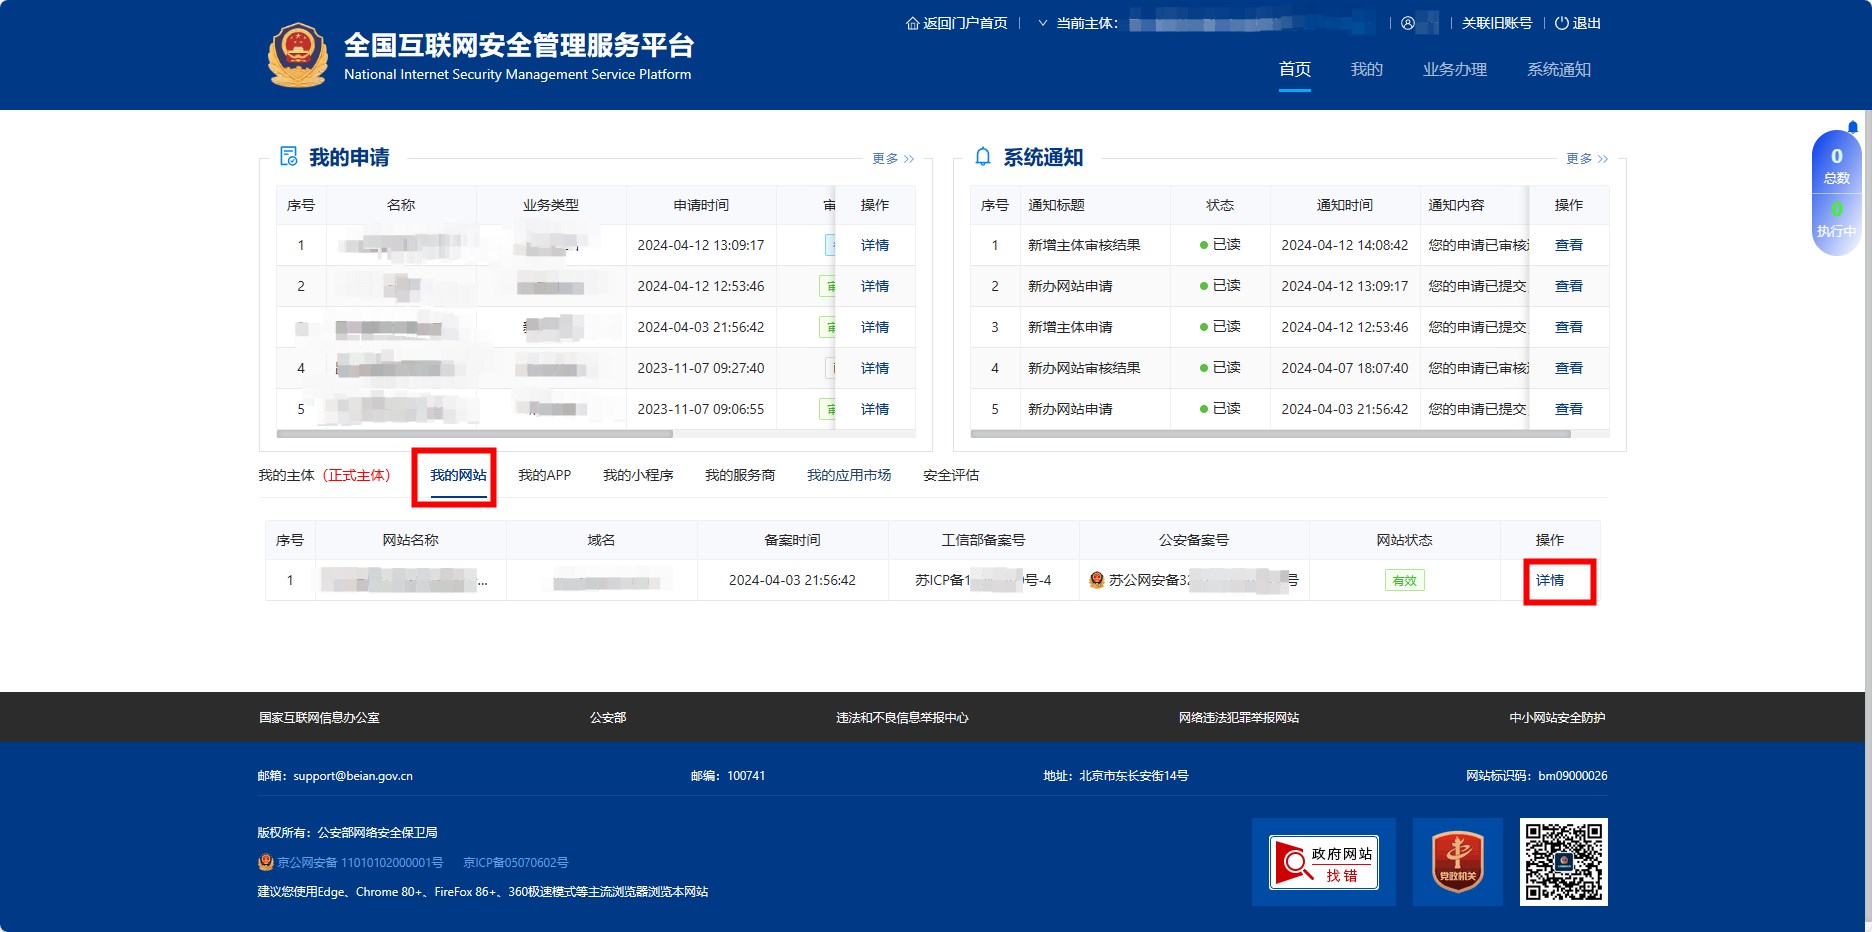Image resolution: width=1872 pixels, height=932 pixels.
Task: Expand 更多 in 我的申请 panel
Action: pyautogui.click(x=893, y=158)
